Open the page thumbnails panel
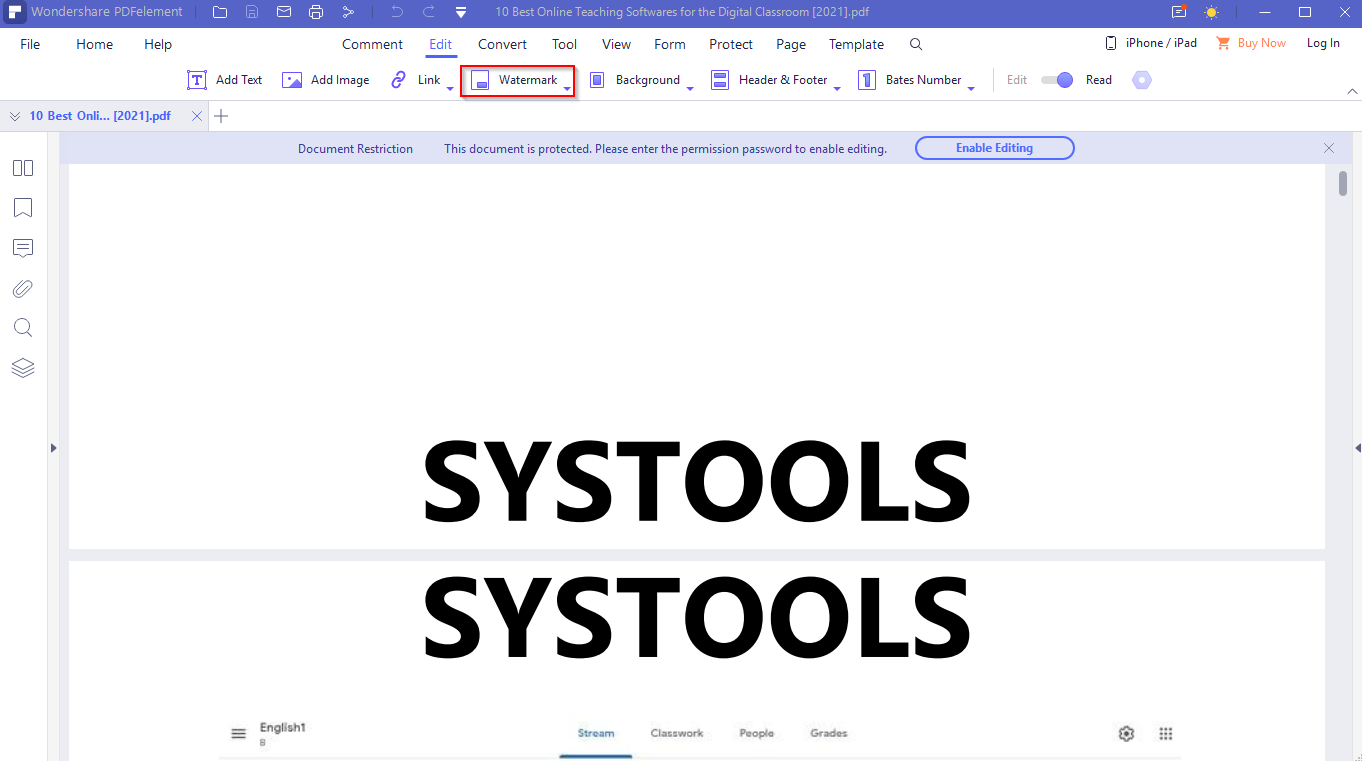Viewport: 1362px width, 761px height. coord(23,168)
